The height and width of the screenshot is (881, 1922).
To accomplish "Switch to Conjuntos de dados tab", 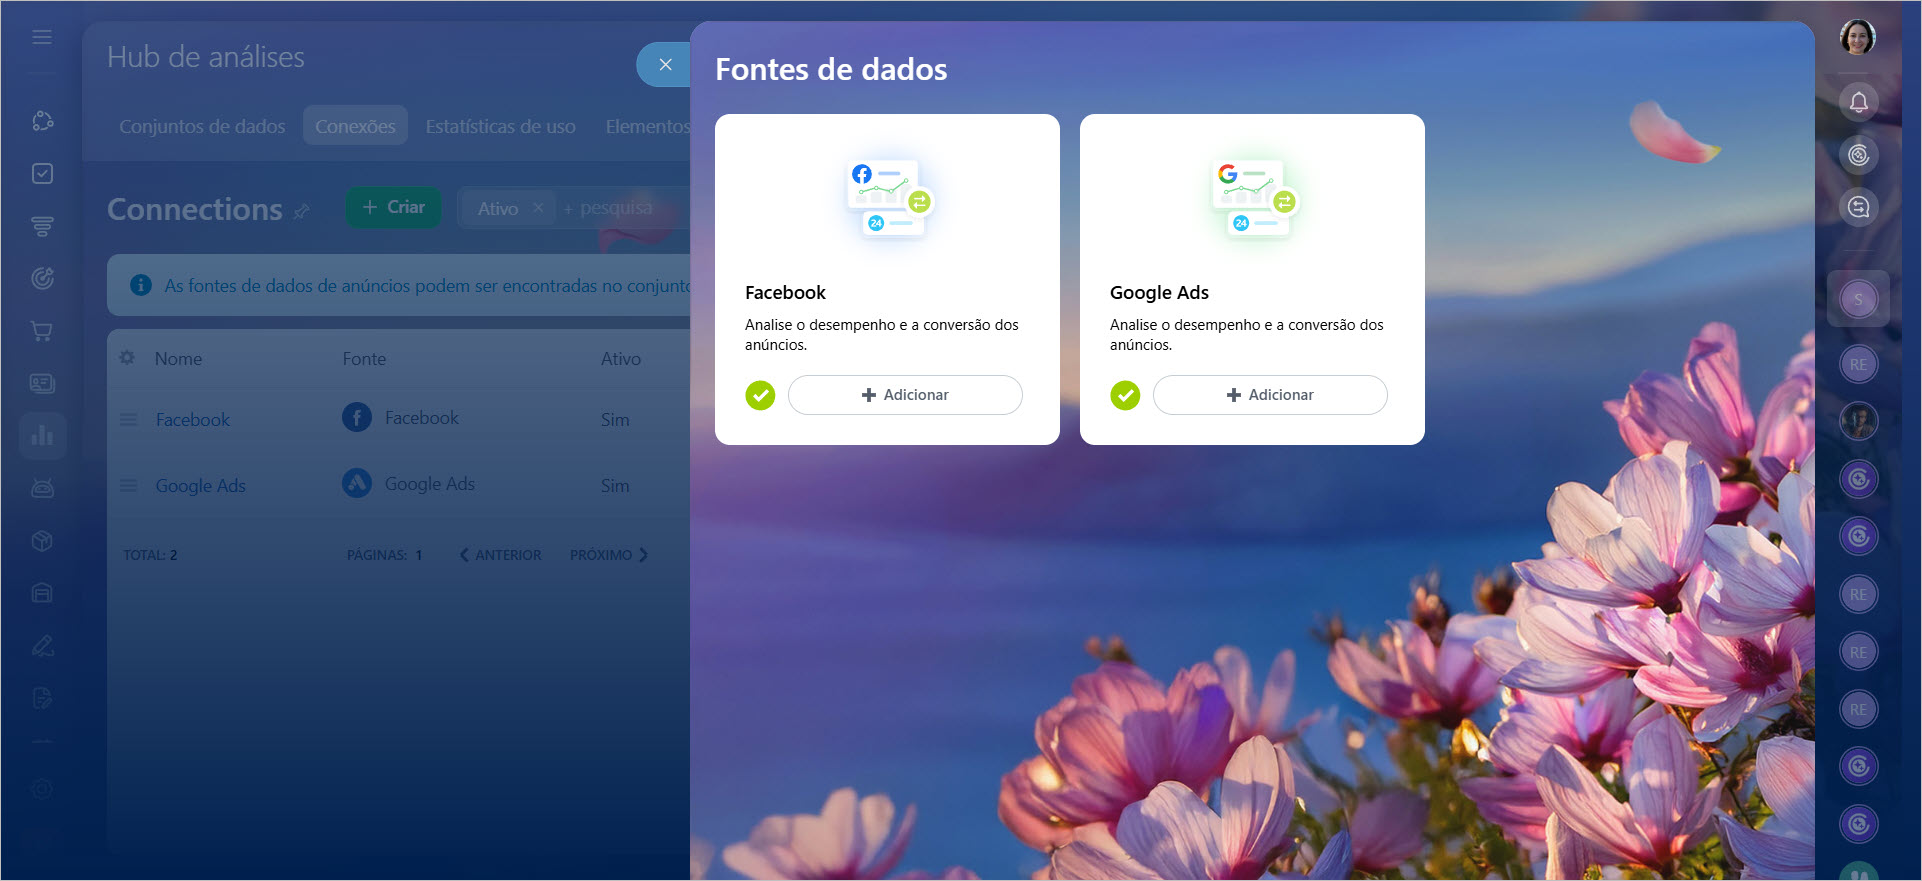I will tap(202, 126).
